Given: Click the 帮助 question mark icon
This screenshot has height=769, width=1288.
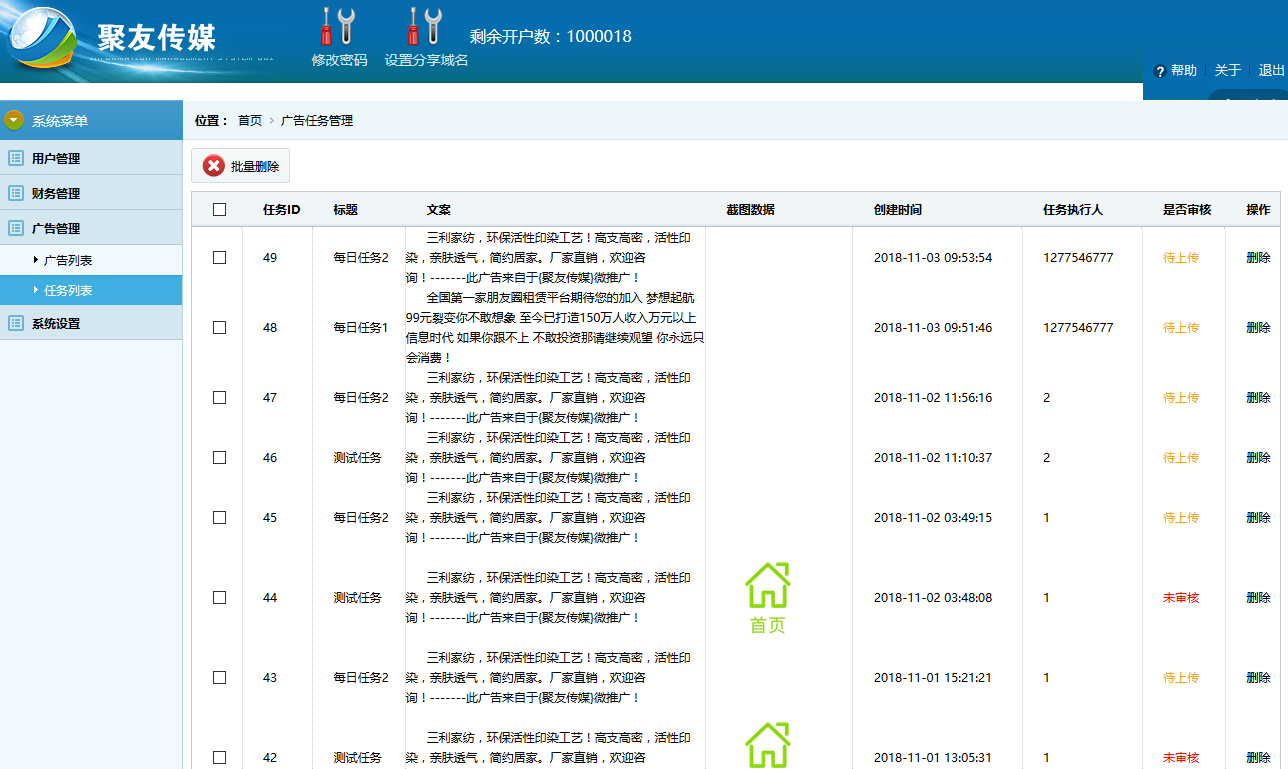Looking at the screenshot, I should [x=1160, y=71].
